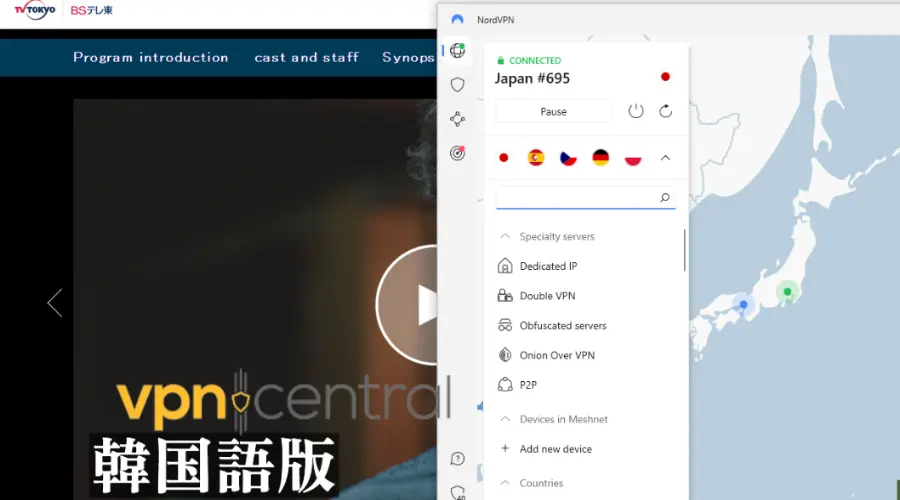Select the Germany flag in recent connections

pos(600,157)
